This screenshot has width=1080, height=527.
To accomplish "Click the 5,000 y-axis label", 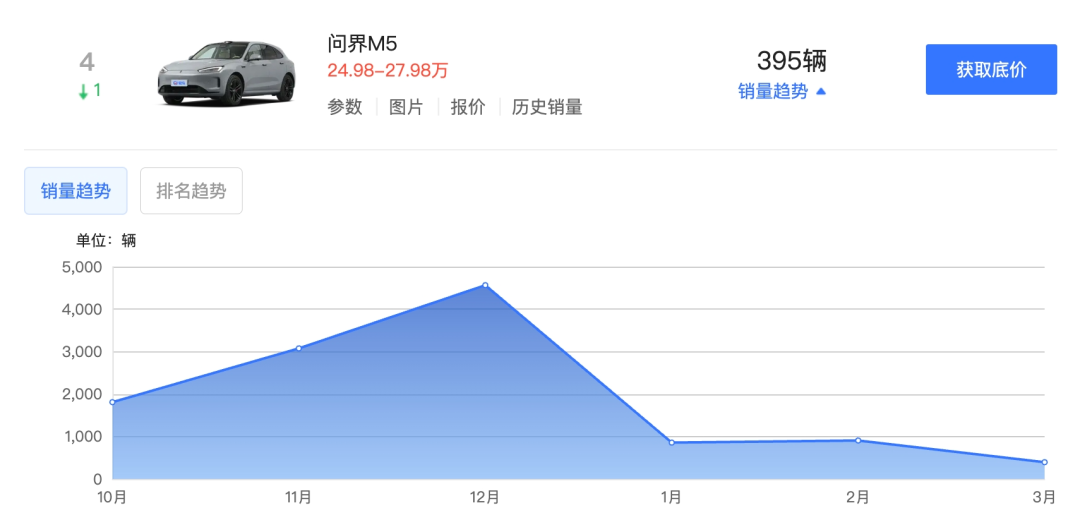I will (82, 267).
